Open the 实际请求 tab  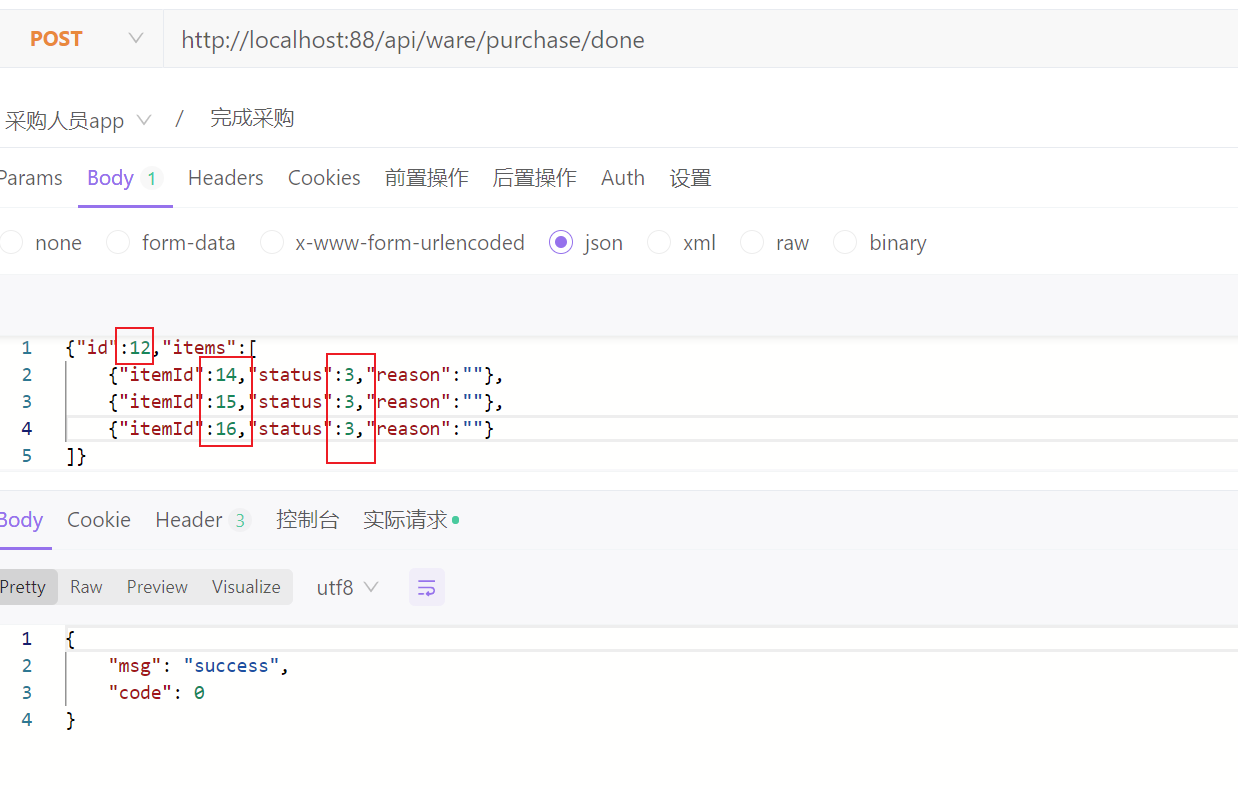coord(411,520)
